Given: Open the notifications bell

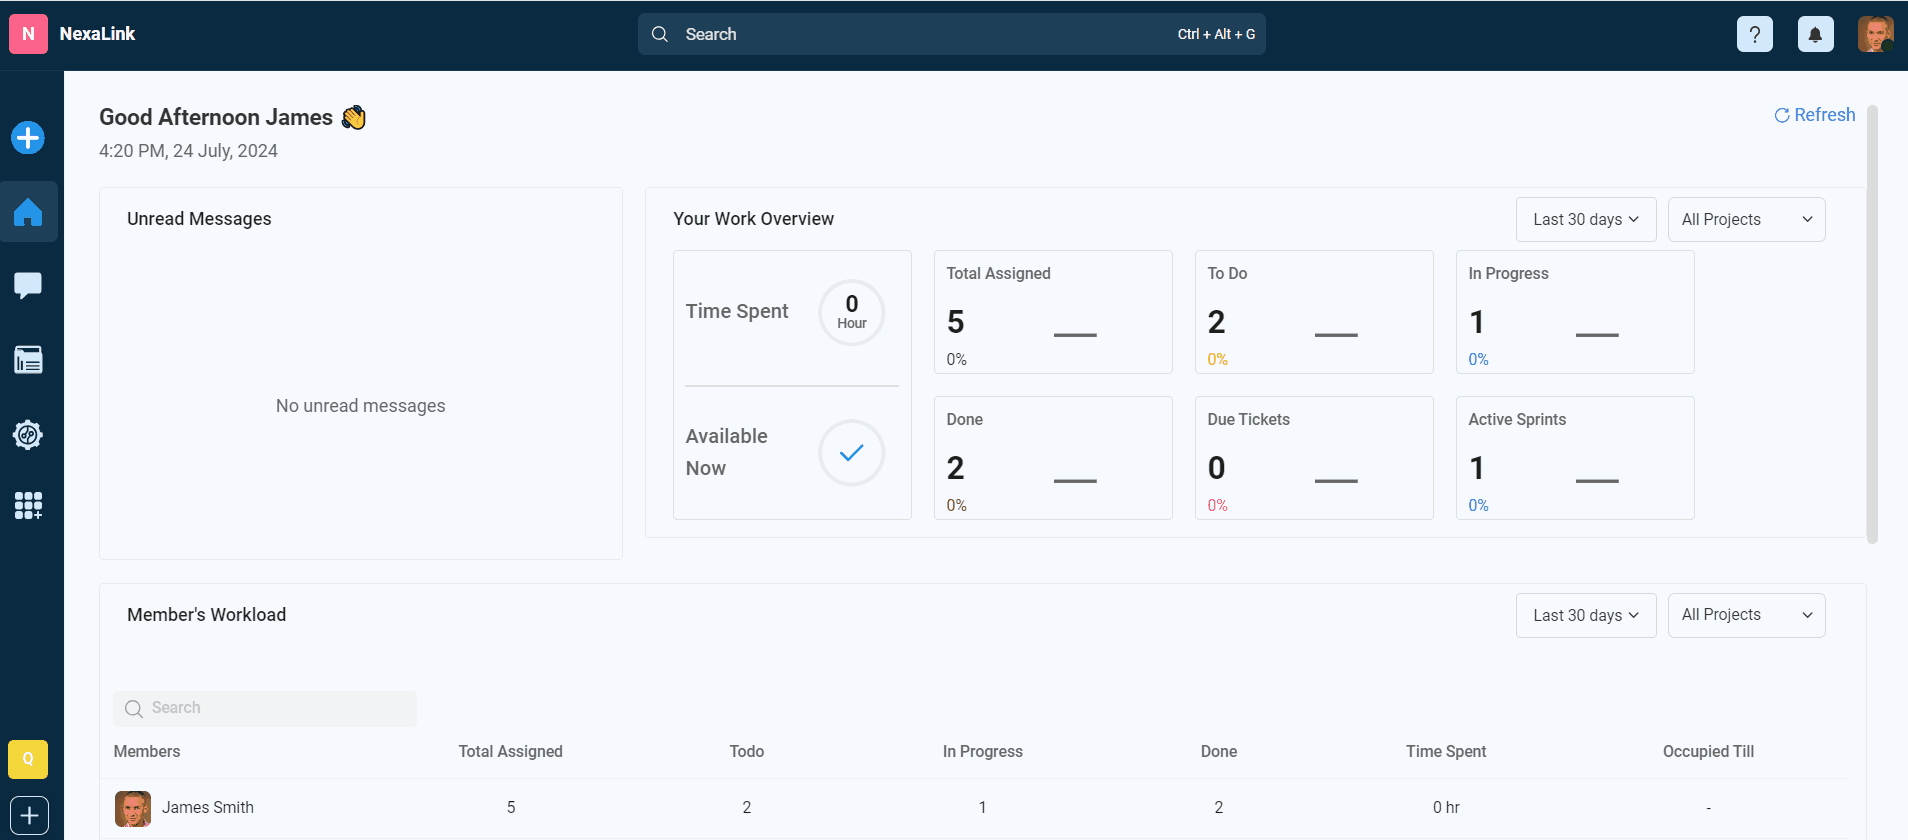Looking at the screenshot, I should coord(1815,34).
